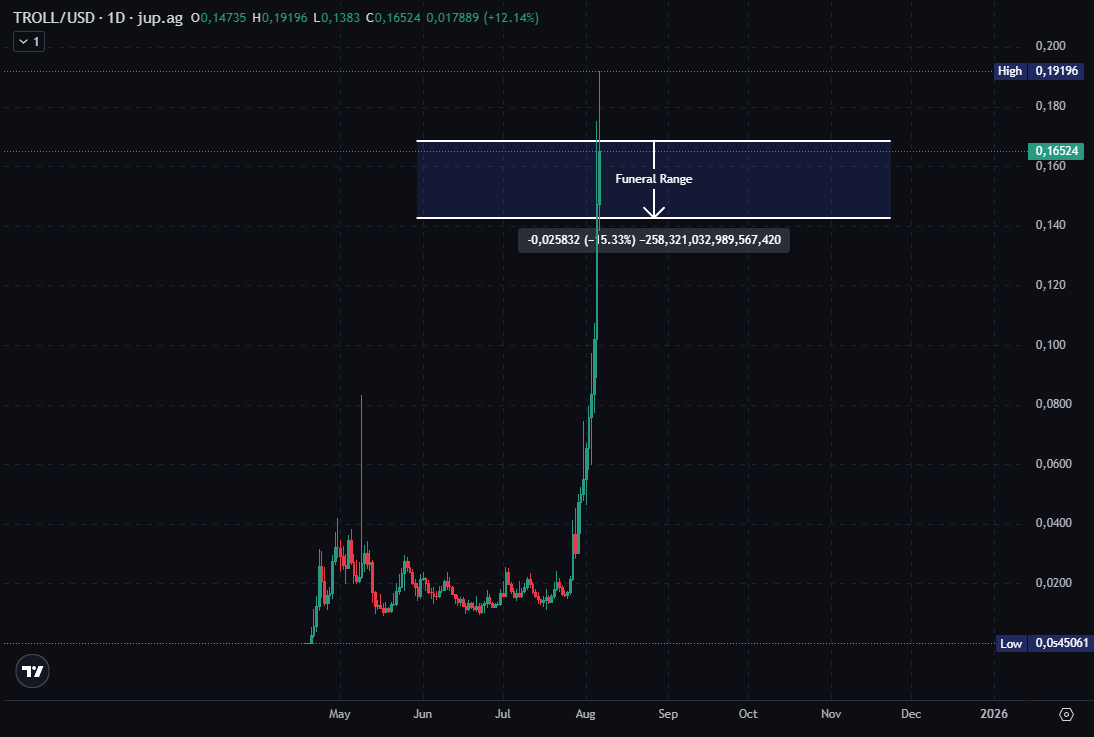
Task: Click the 0,0200 price axis label
Action: click(1054, 583)
